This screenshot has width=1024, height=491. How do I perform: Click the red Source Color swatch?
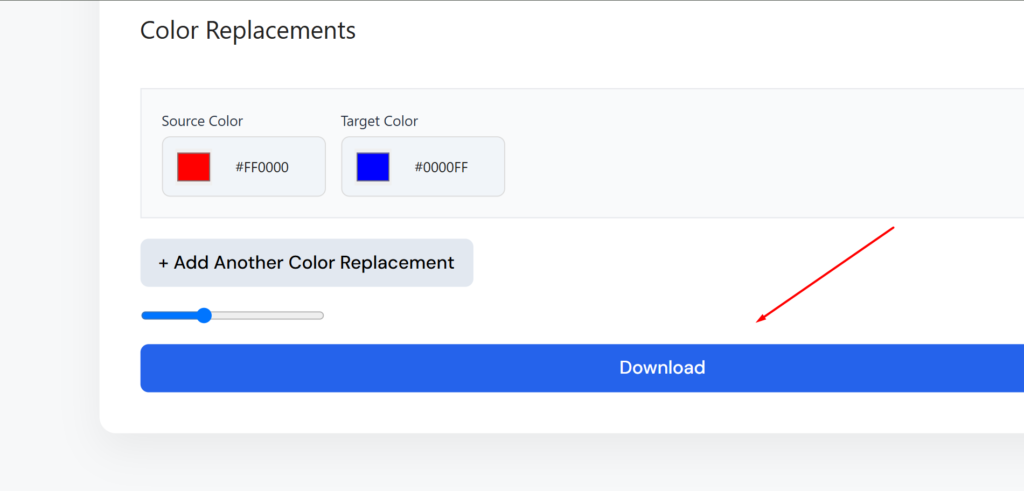click(193, 167)
